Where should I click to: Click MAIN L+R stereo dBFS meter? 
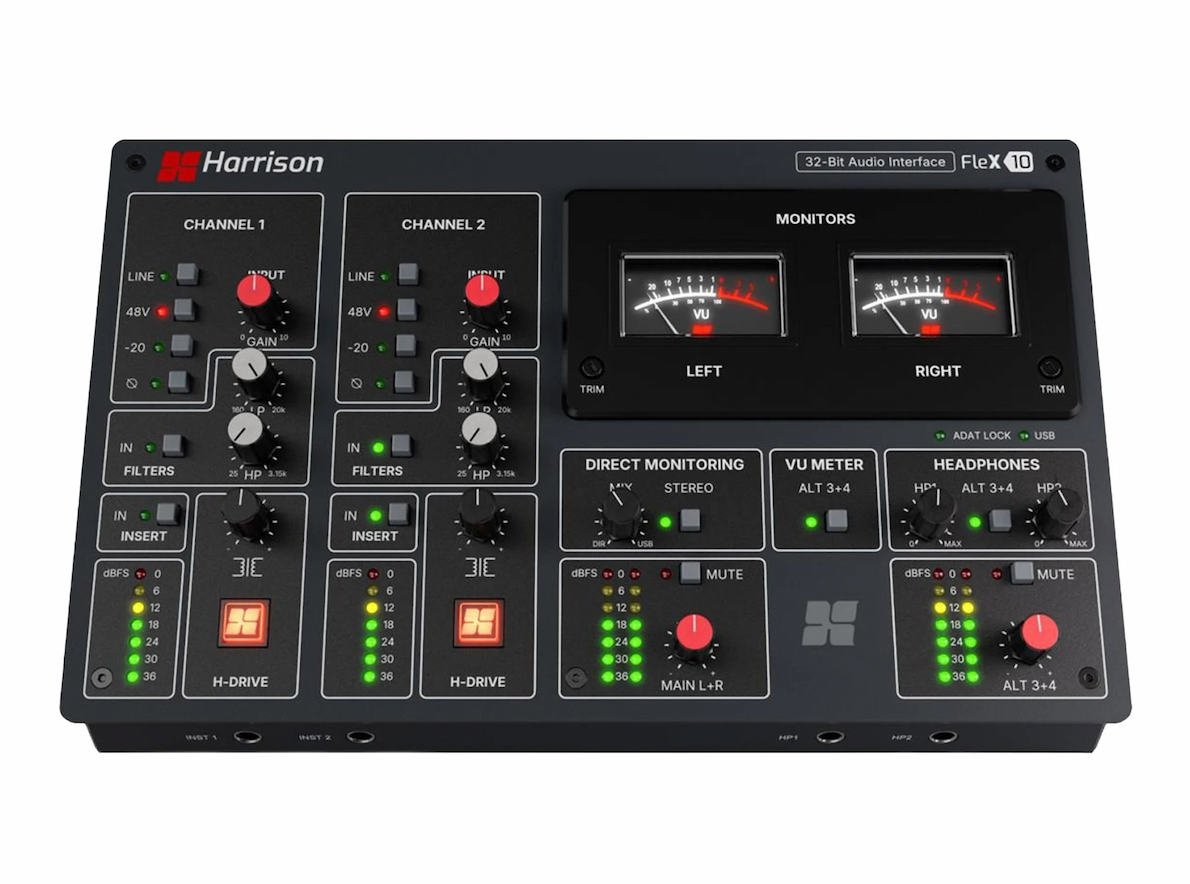[621, 627]
